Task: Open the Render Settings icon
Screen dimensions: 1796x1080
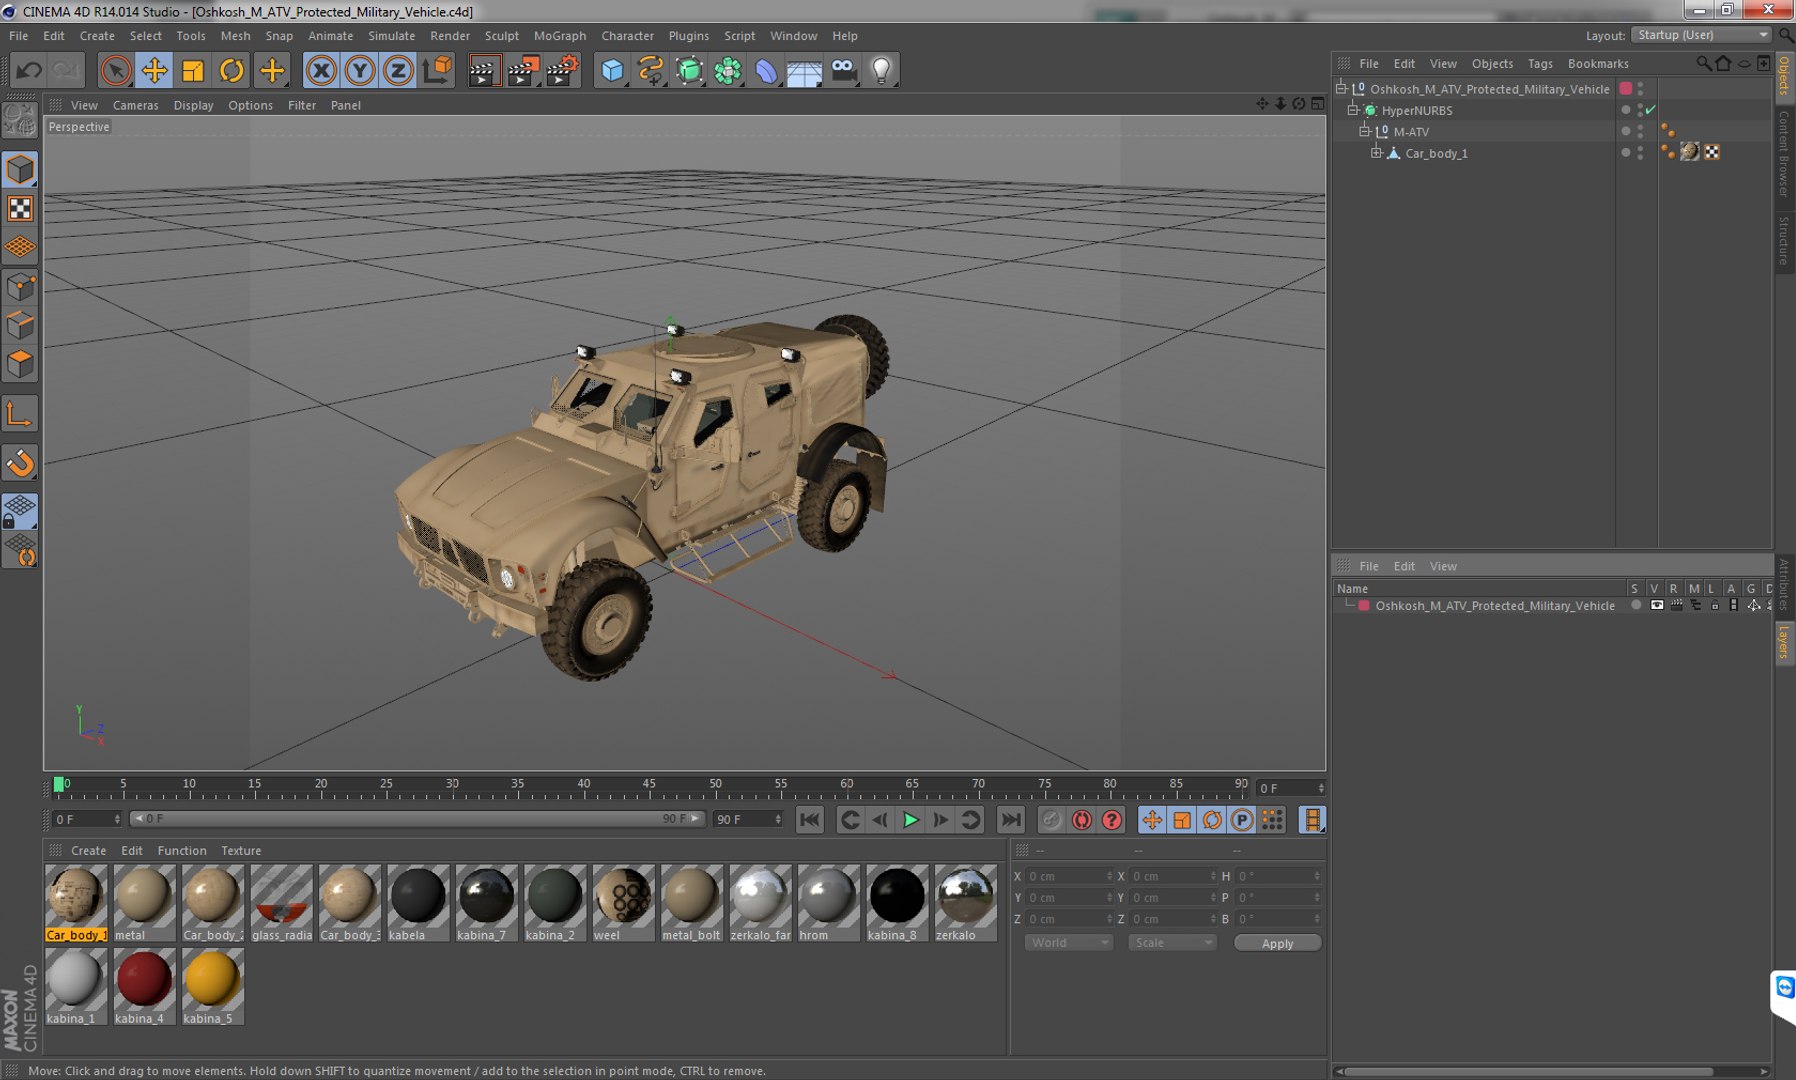Action: tap(563, 70)
